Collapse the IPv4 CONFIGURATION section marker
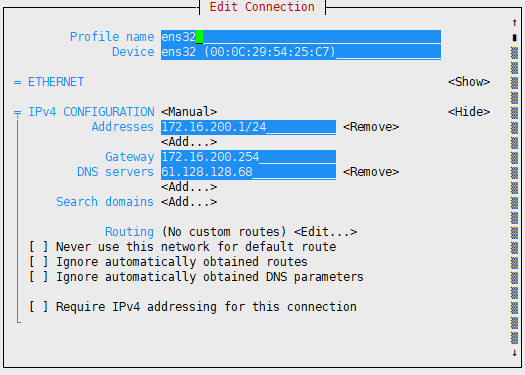The width and height of the screenshot is (525, 375). click(x=17, y=112)
